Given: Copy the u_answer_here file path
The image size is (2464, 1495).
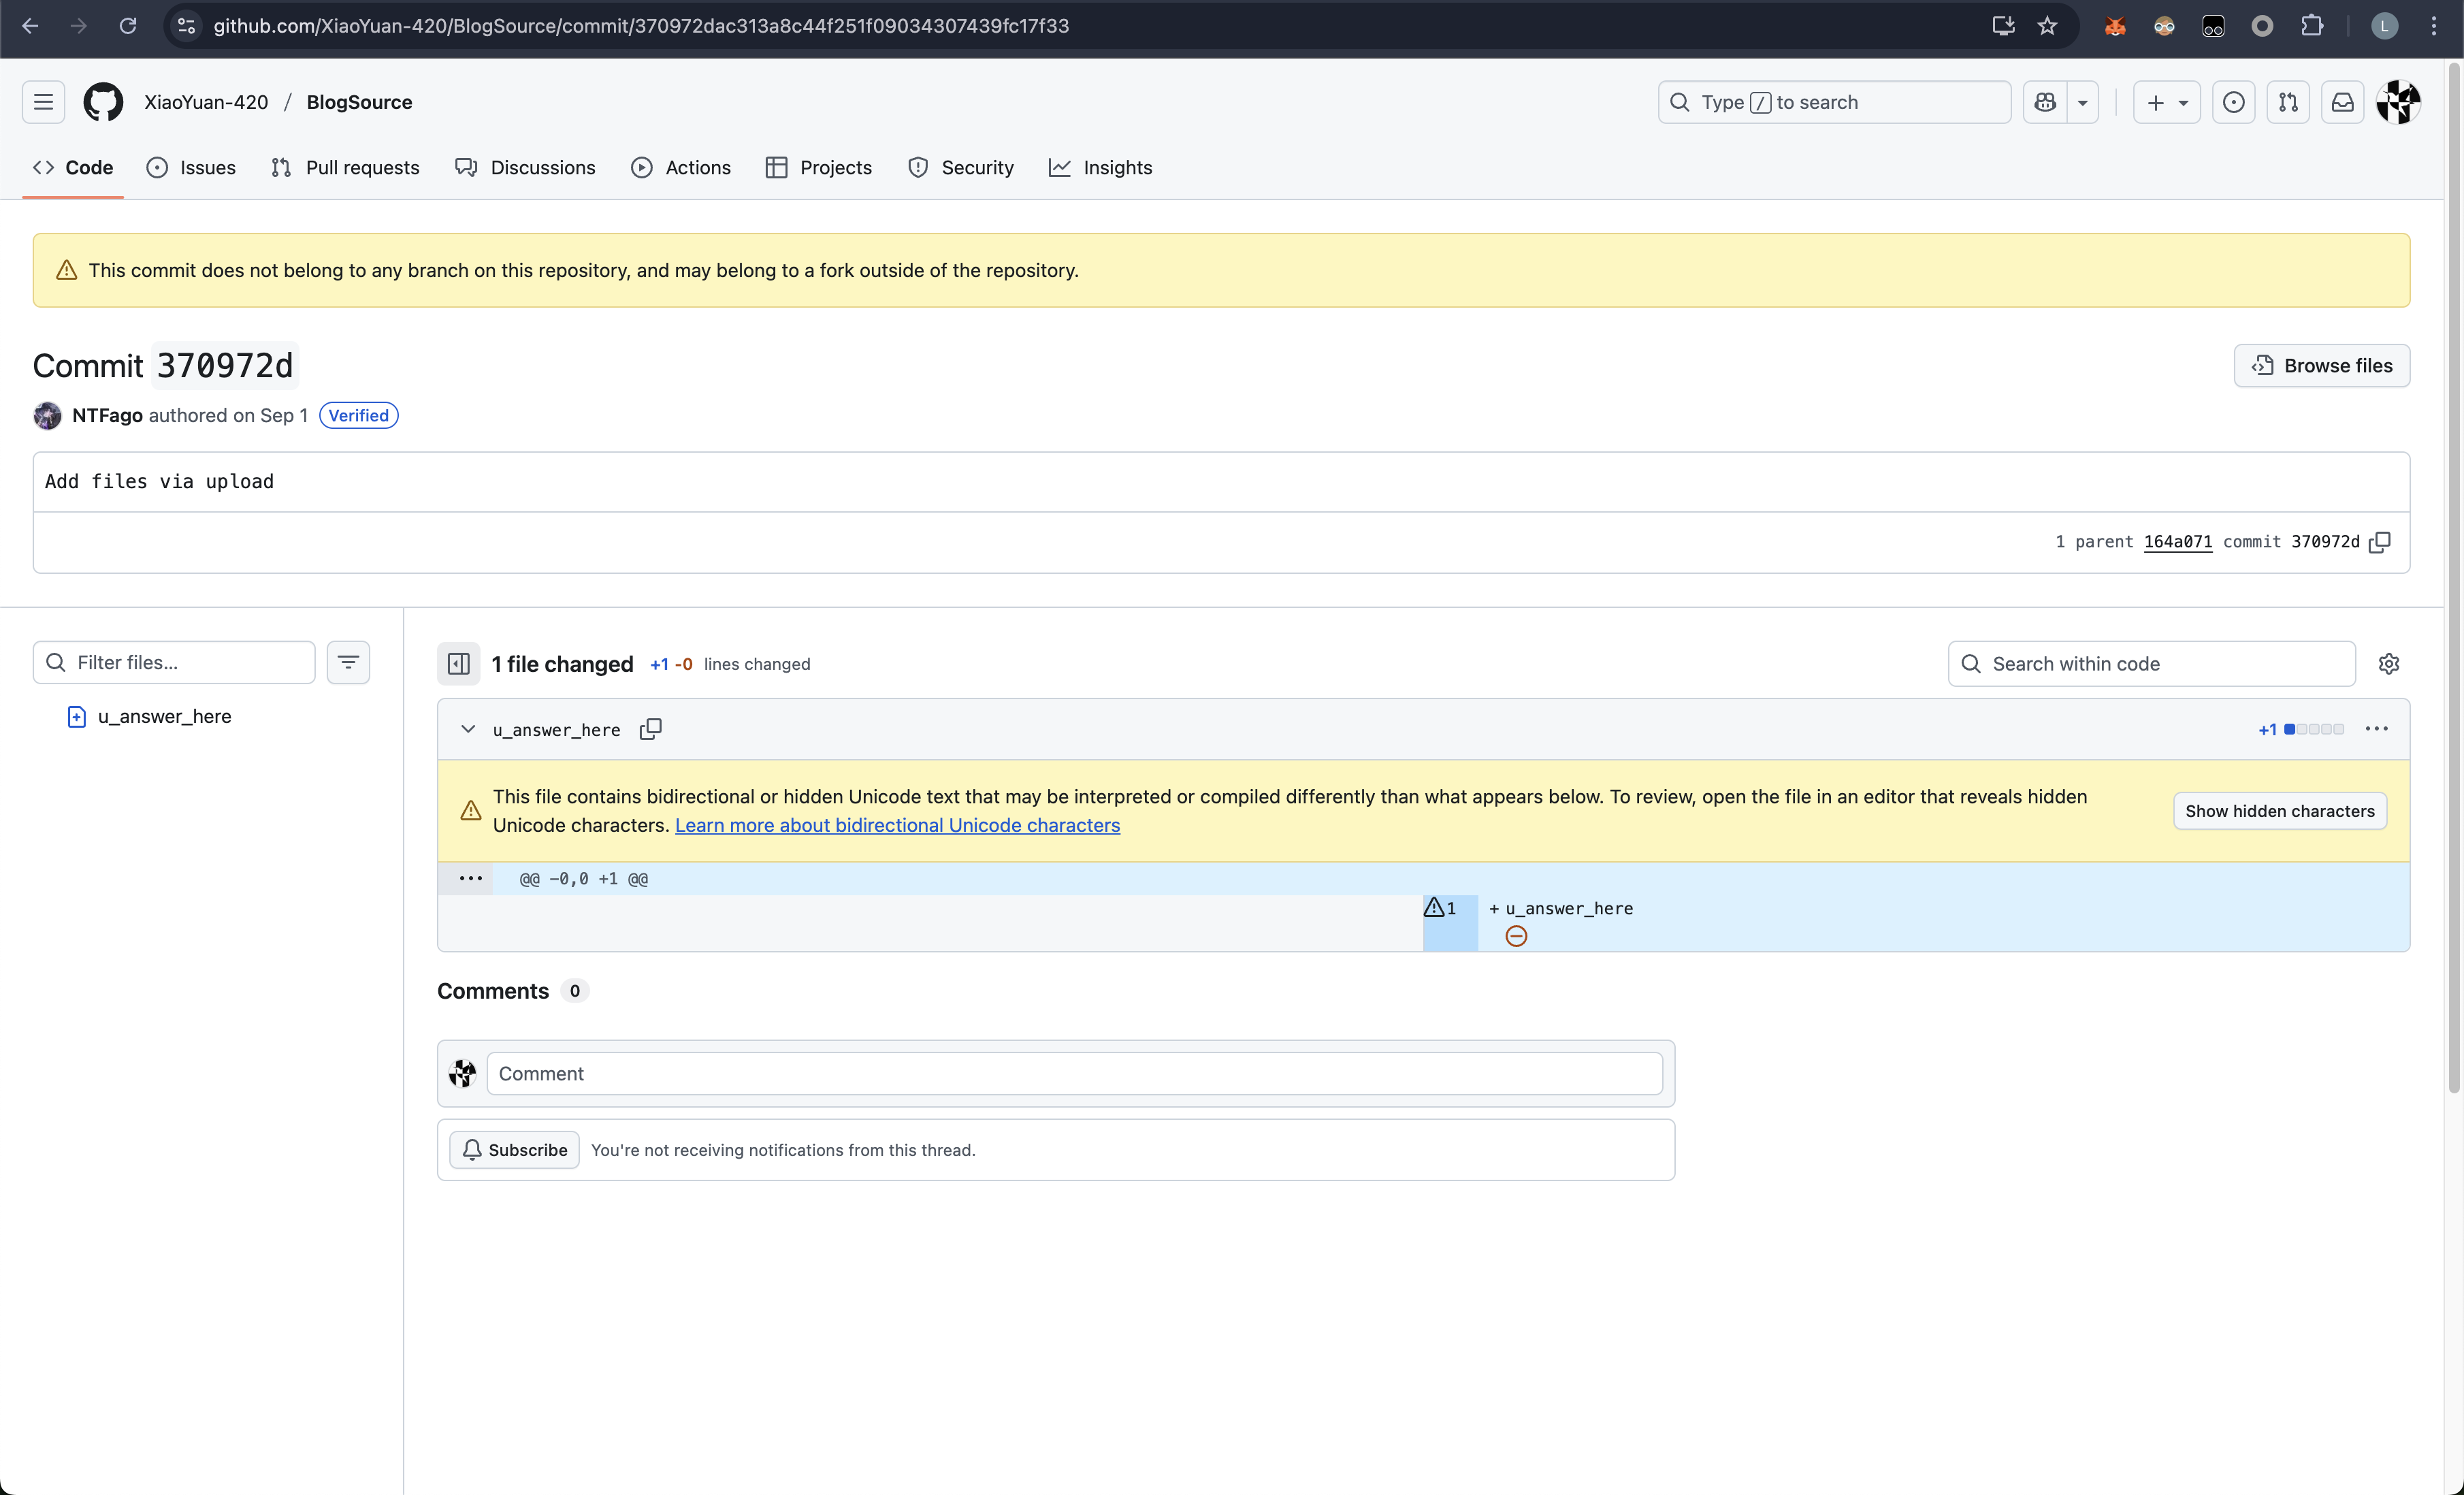Looking at the screenshot, I should tap(650, 729).
